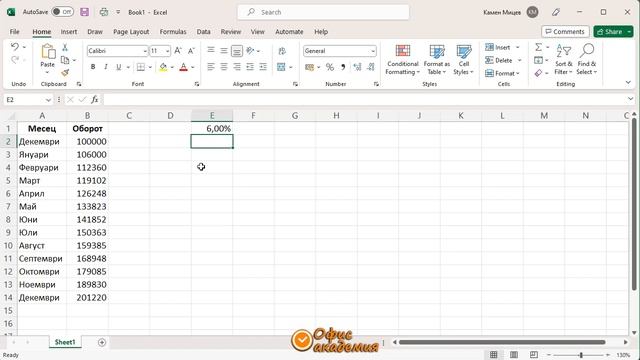Open the General number format dropdown

[373, 51]
